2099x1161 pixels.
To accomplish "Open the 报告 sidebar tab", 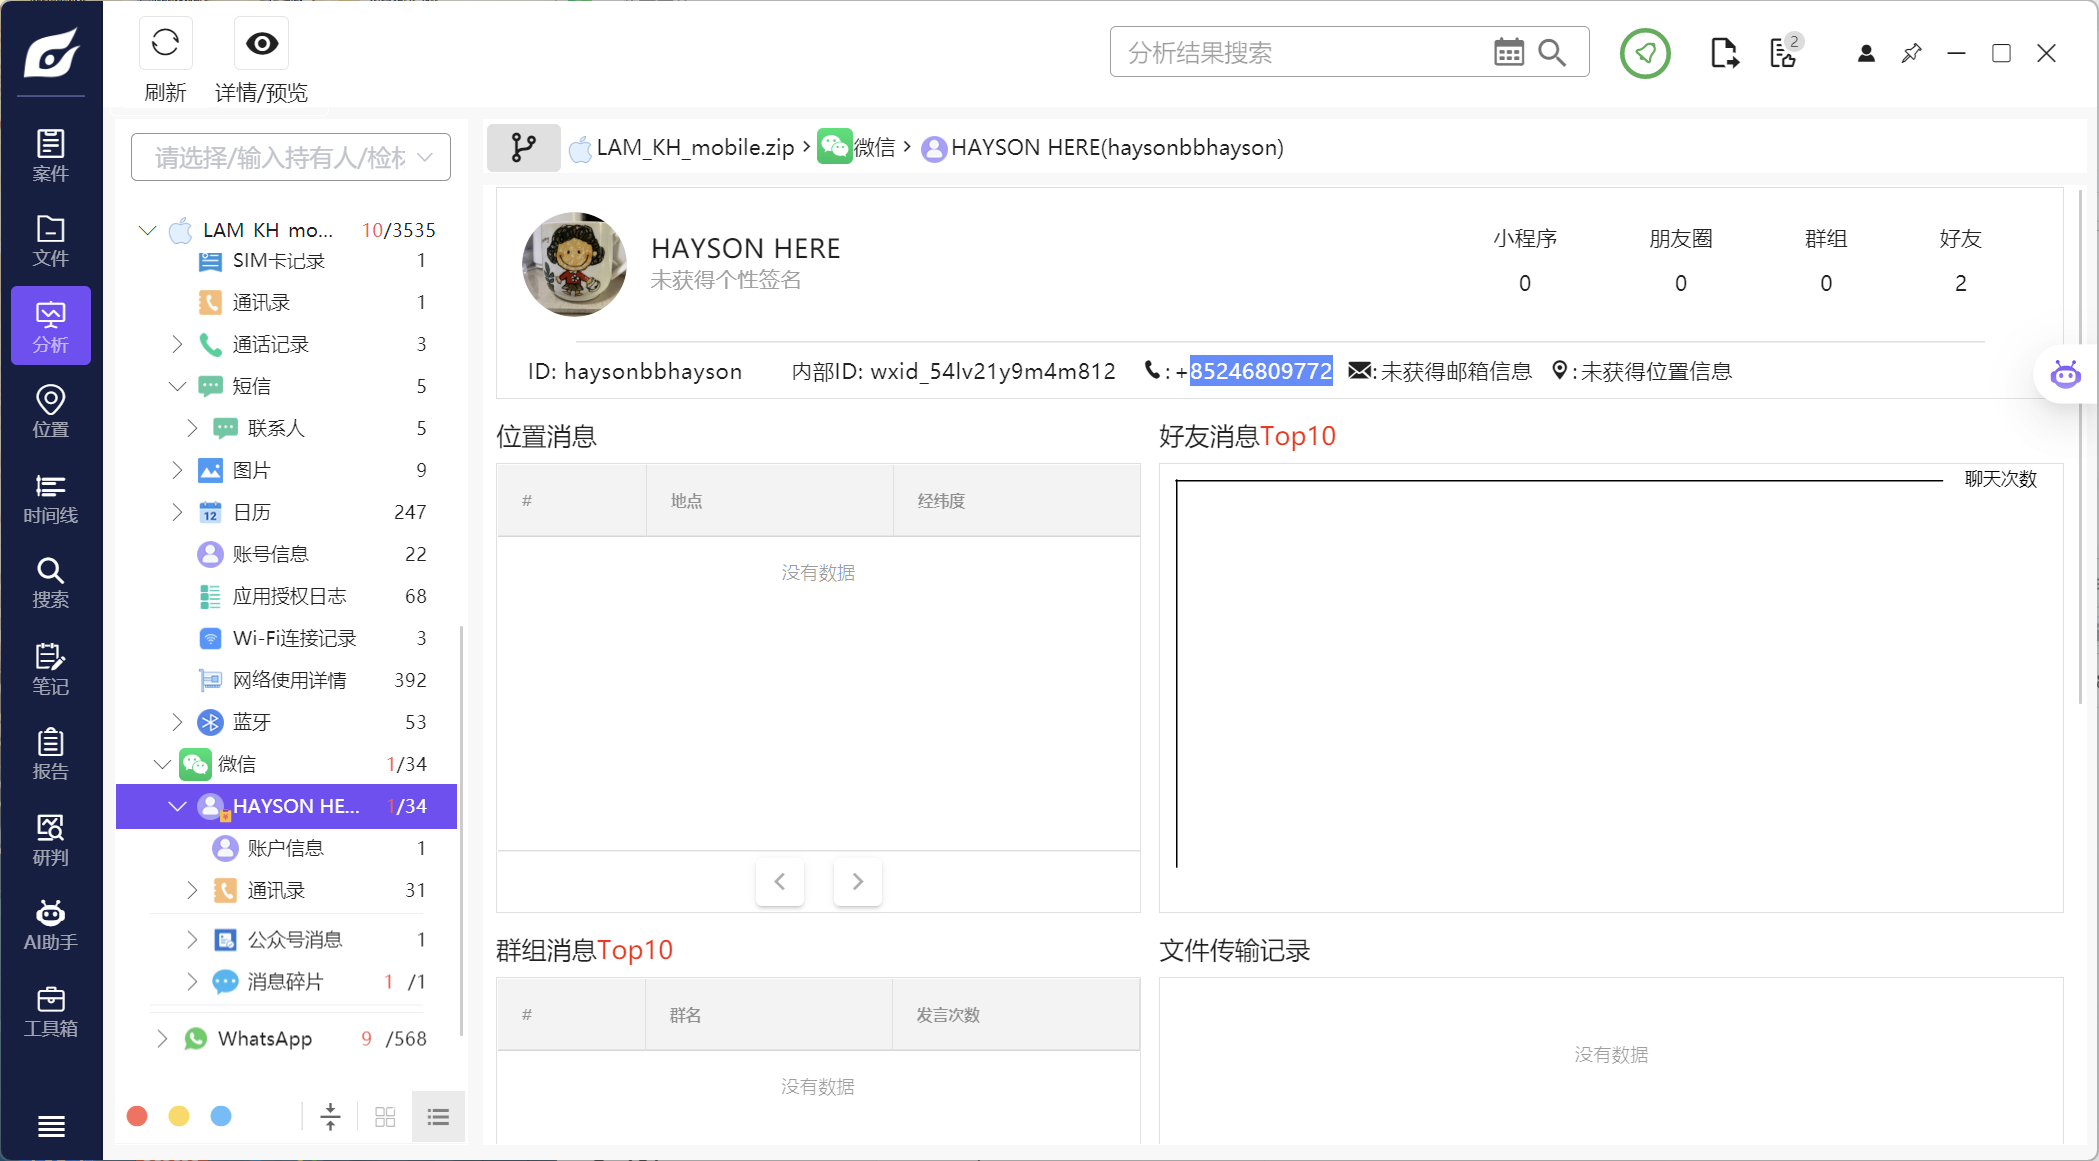I will click(50, 754).
